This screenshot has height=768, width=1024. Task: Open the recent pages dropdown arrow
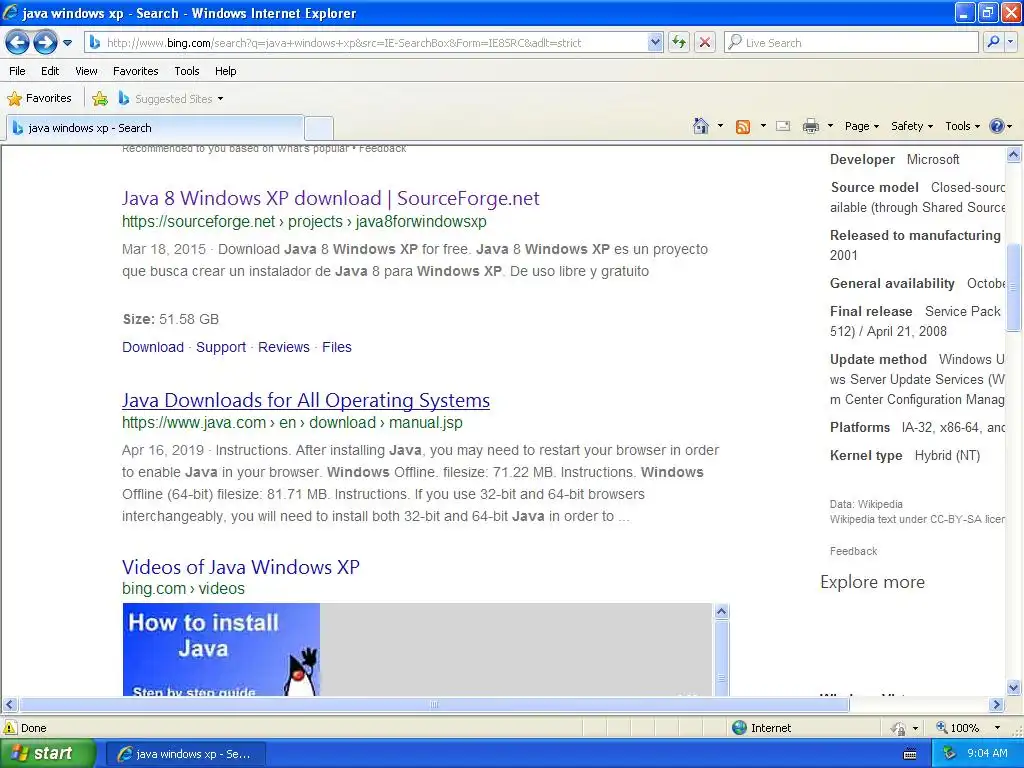(x=67, y=43)
